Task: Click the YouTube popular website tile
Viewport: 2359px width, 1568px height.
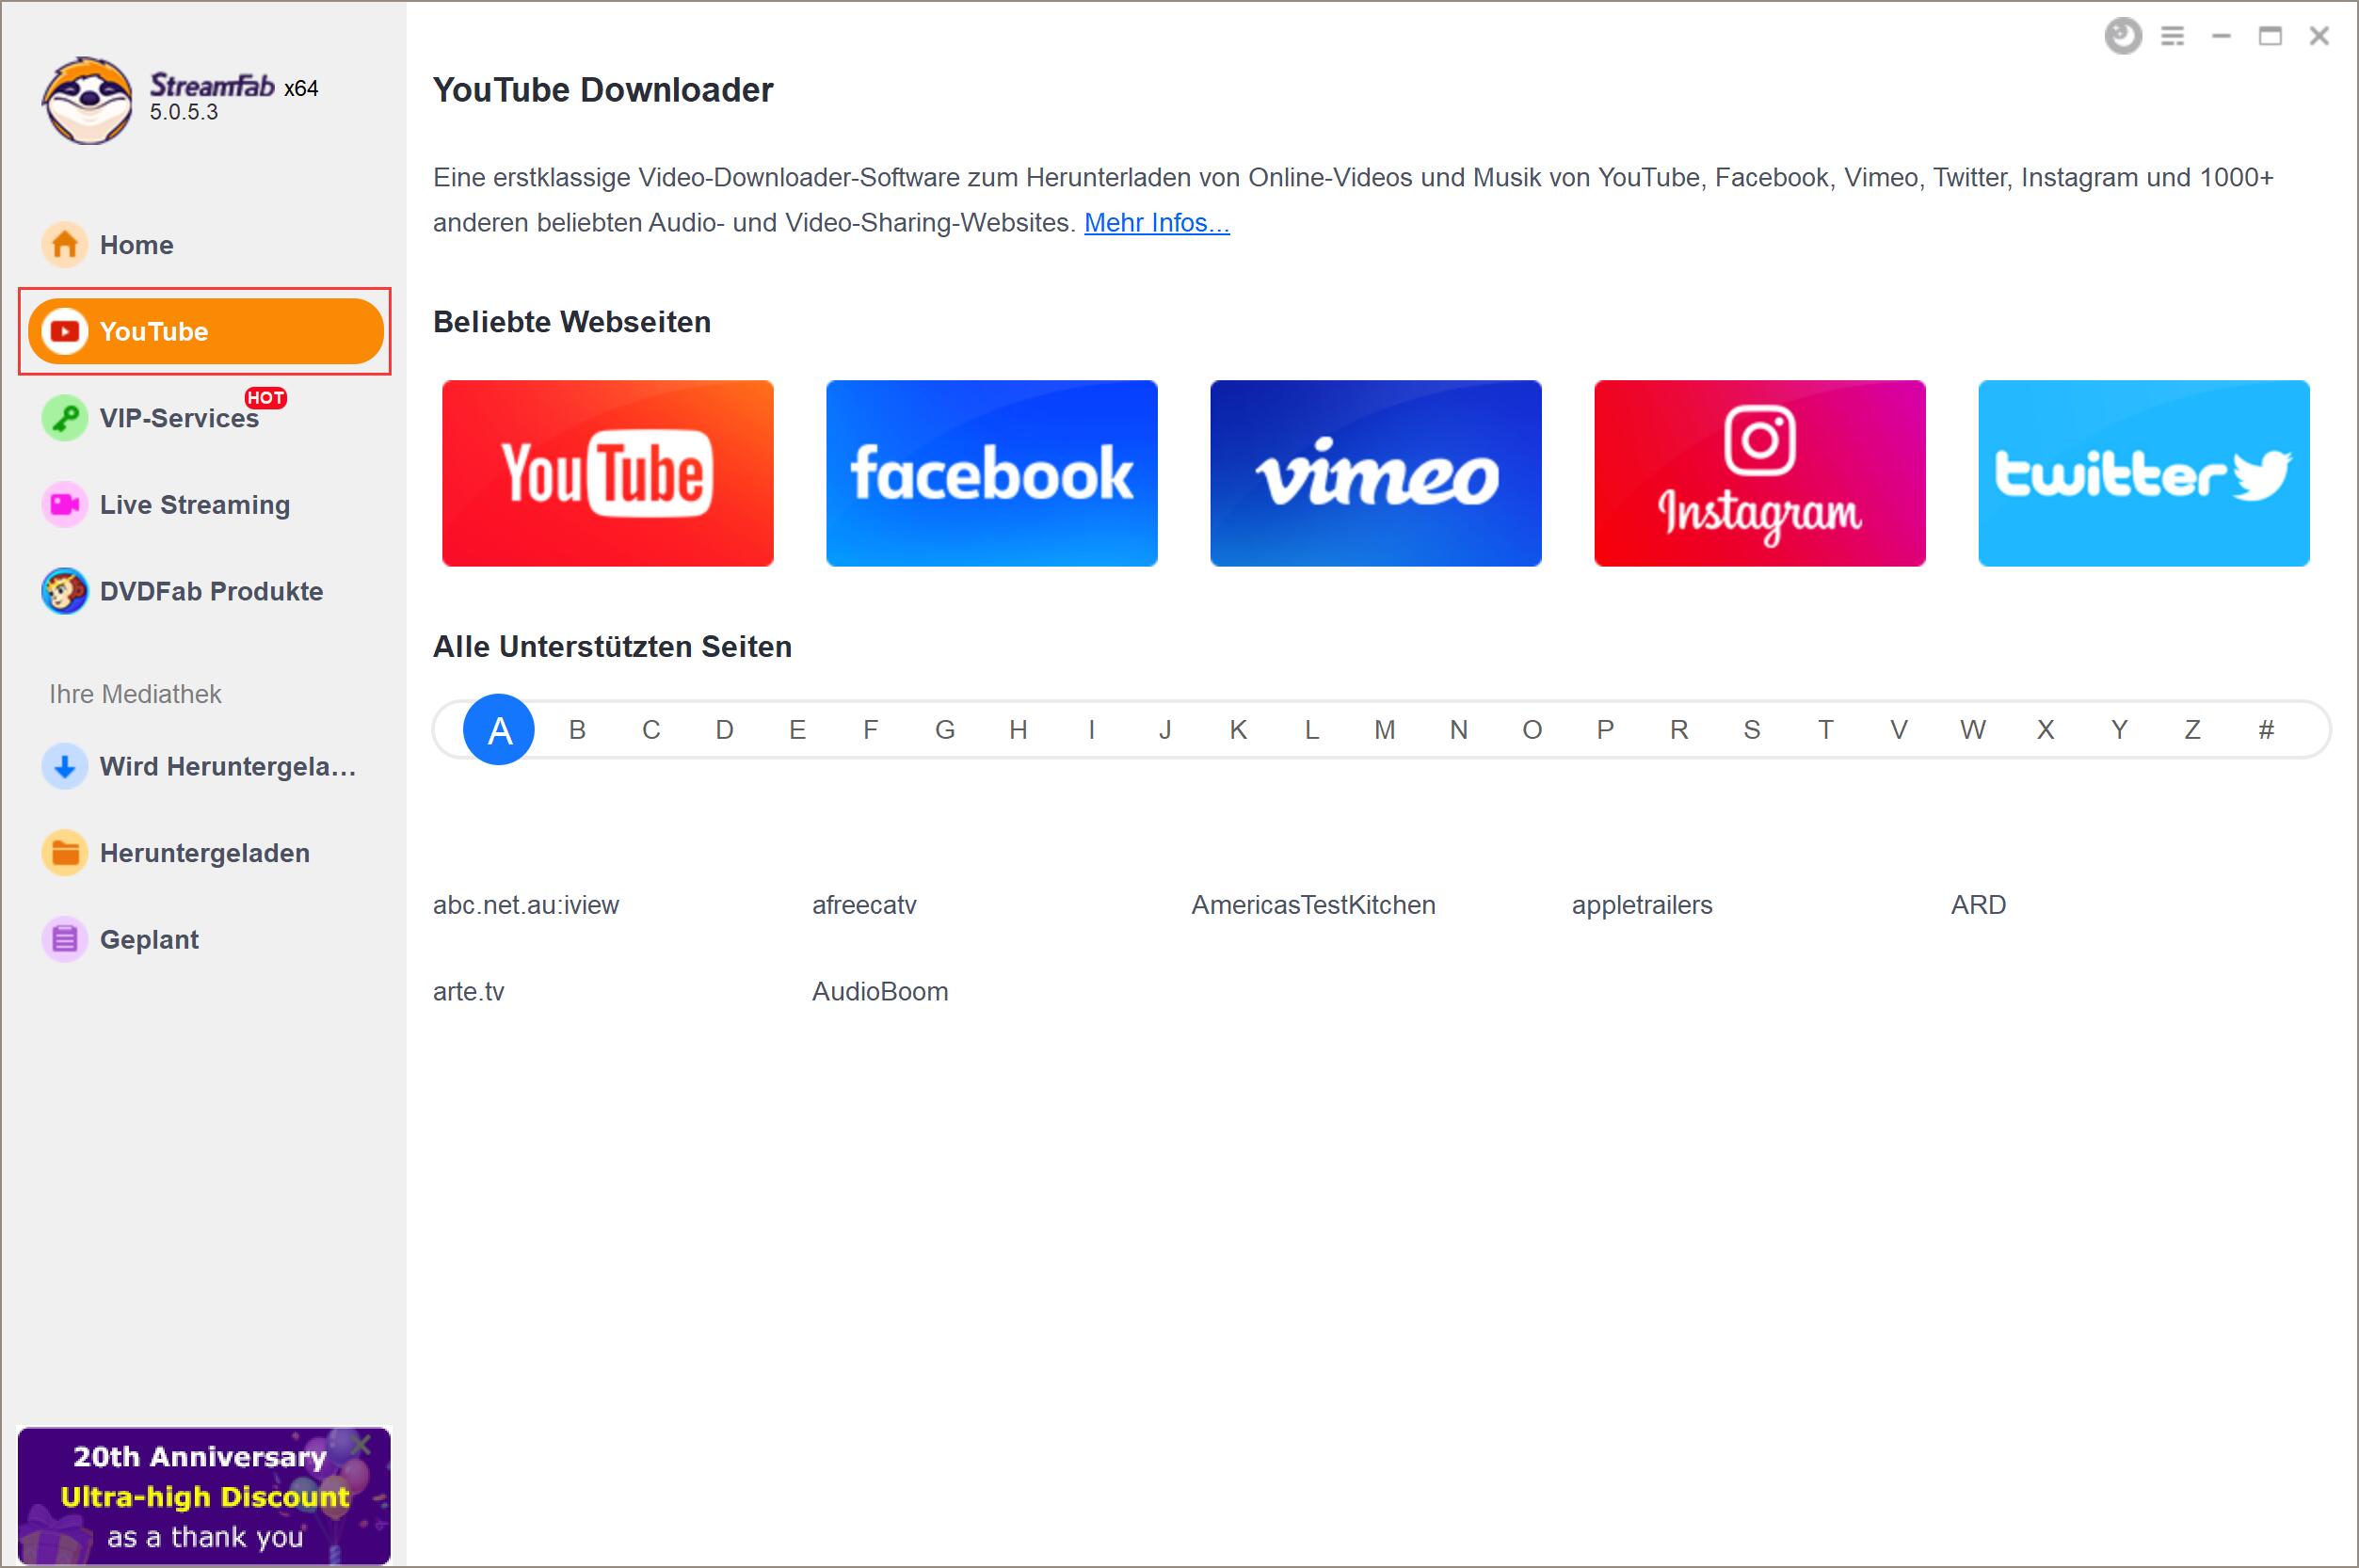Action: coord(605,472)
